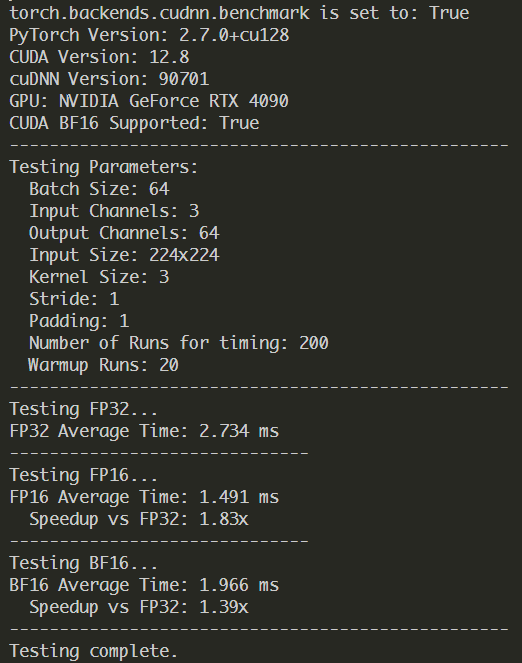Viewport: 522px width, 663px height.
Task: Click the BF16 Average Time 1.966 ms line
Action: pos(144,585)
